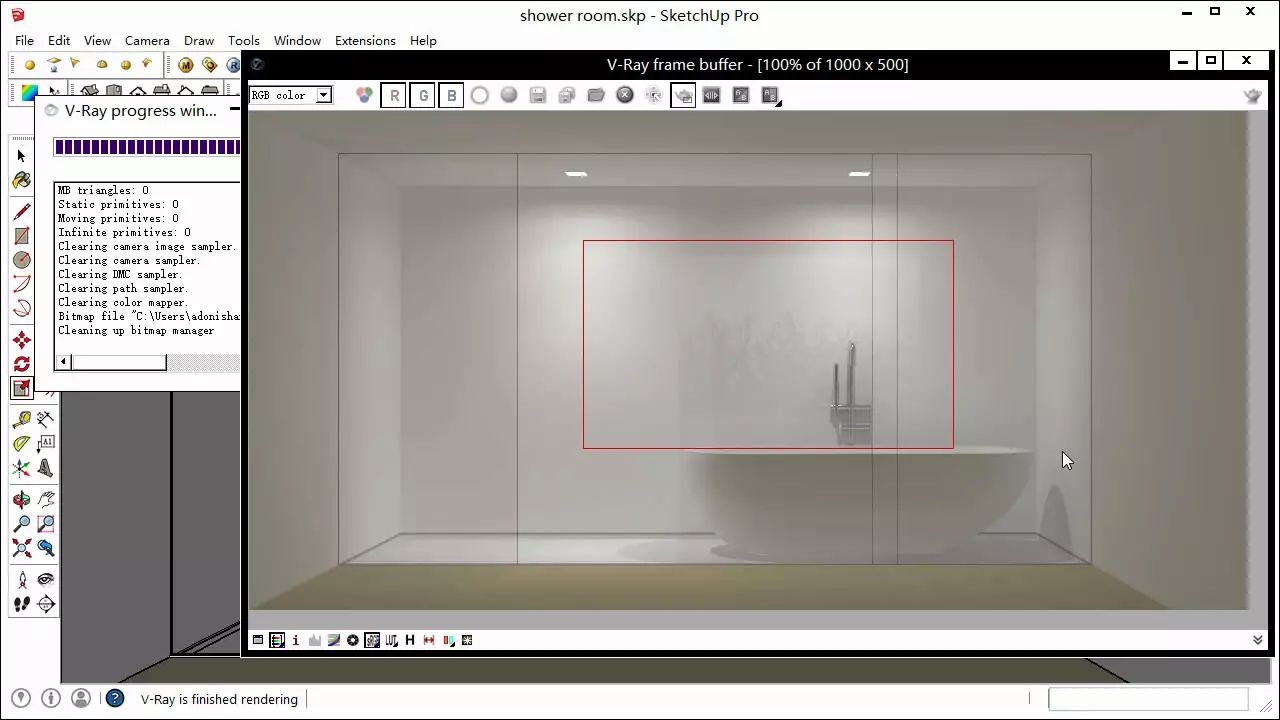Click the V-Ray render progress bar
This screenshot has width=1280, height=720.
(147, 147)
